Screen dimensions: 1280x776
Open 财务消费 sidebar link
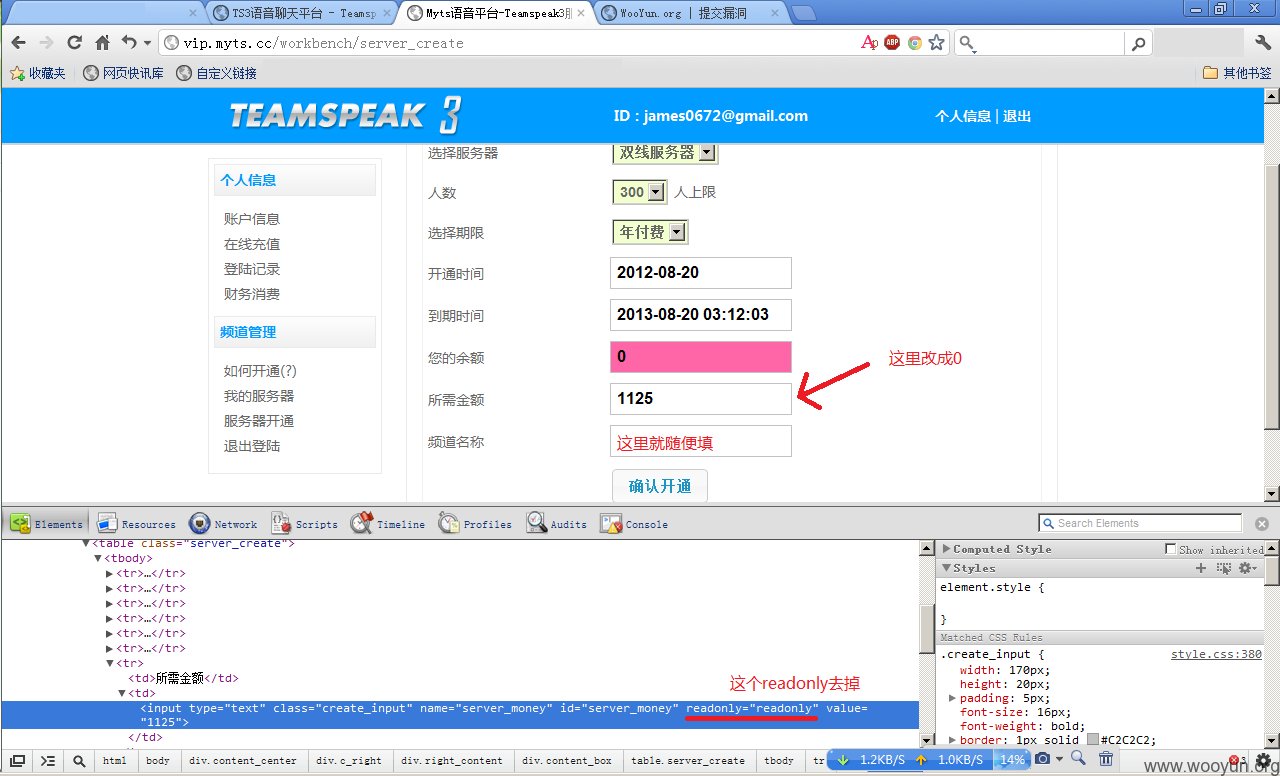coord(252,294)
